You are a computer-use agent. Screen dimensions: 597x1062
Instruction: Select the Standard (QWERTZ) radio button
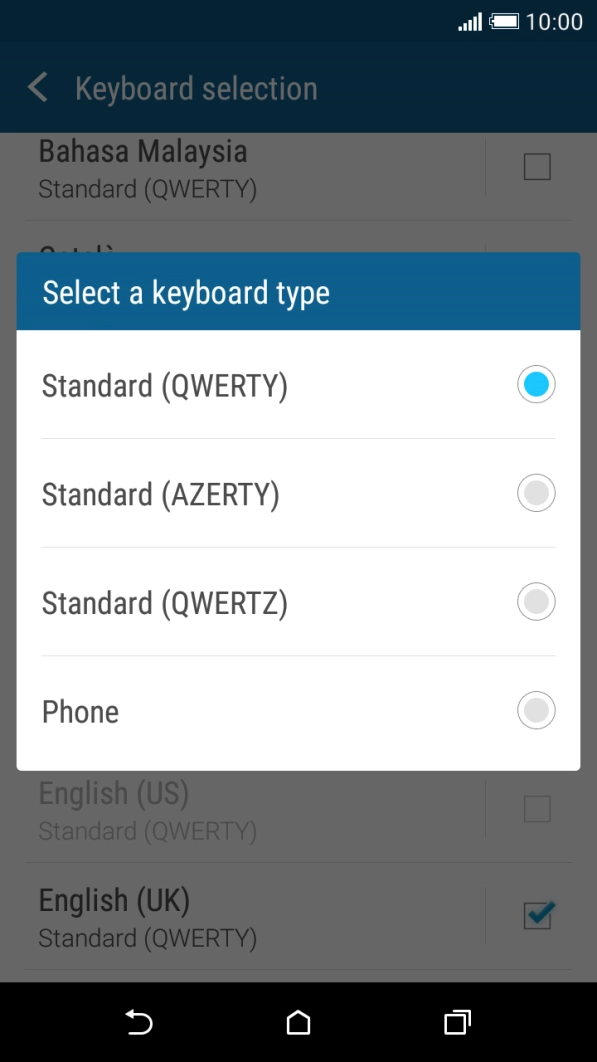pos(536,601)
